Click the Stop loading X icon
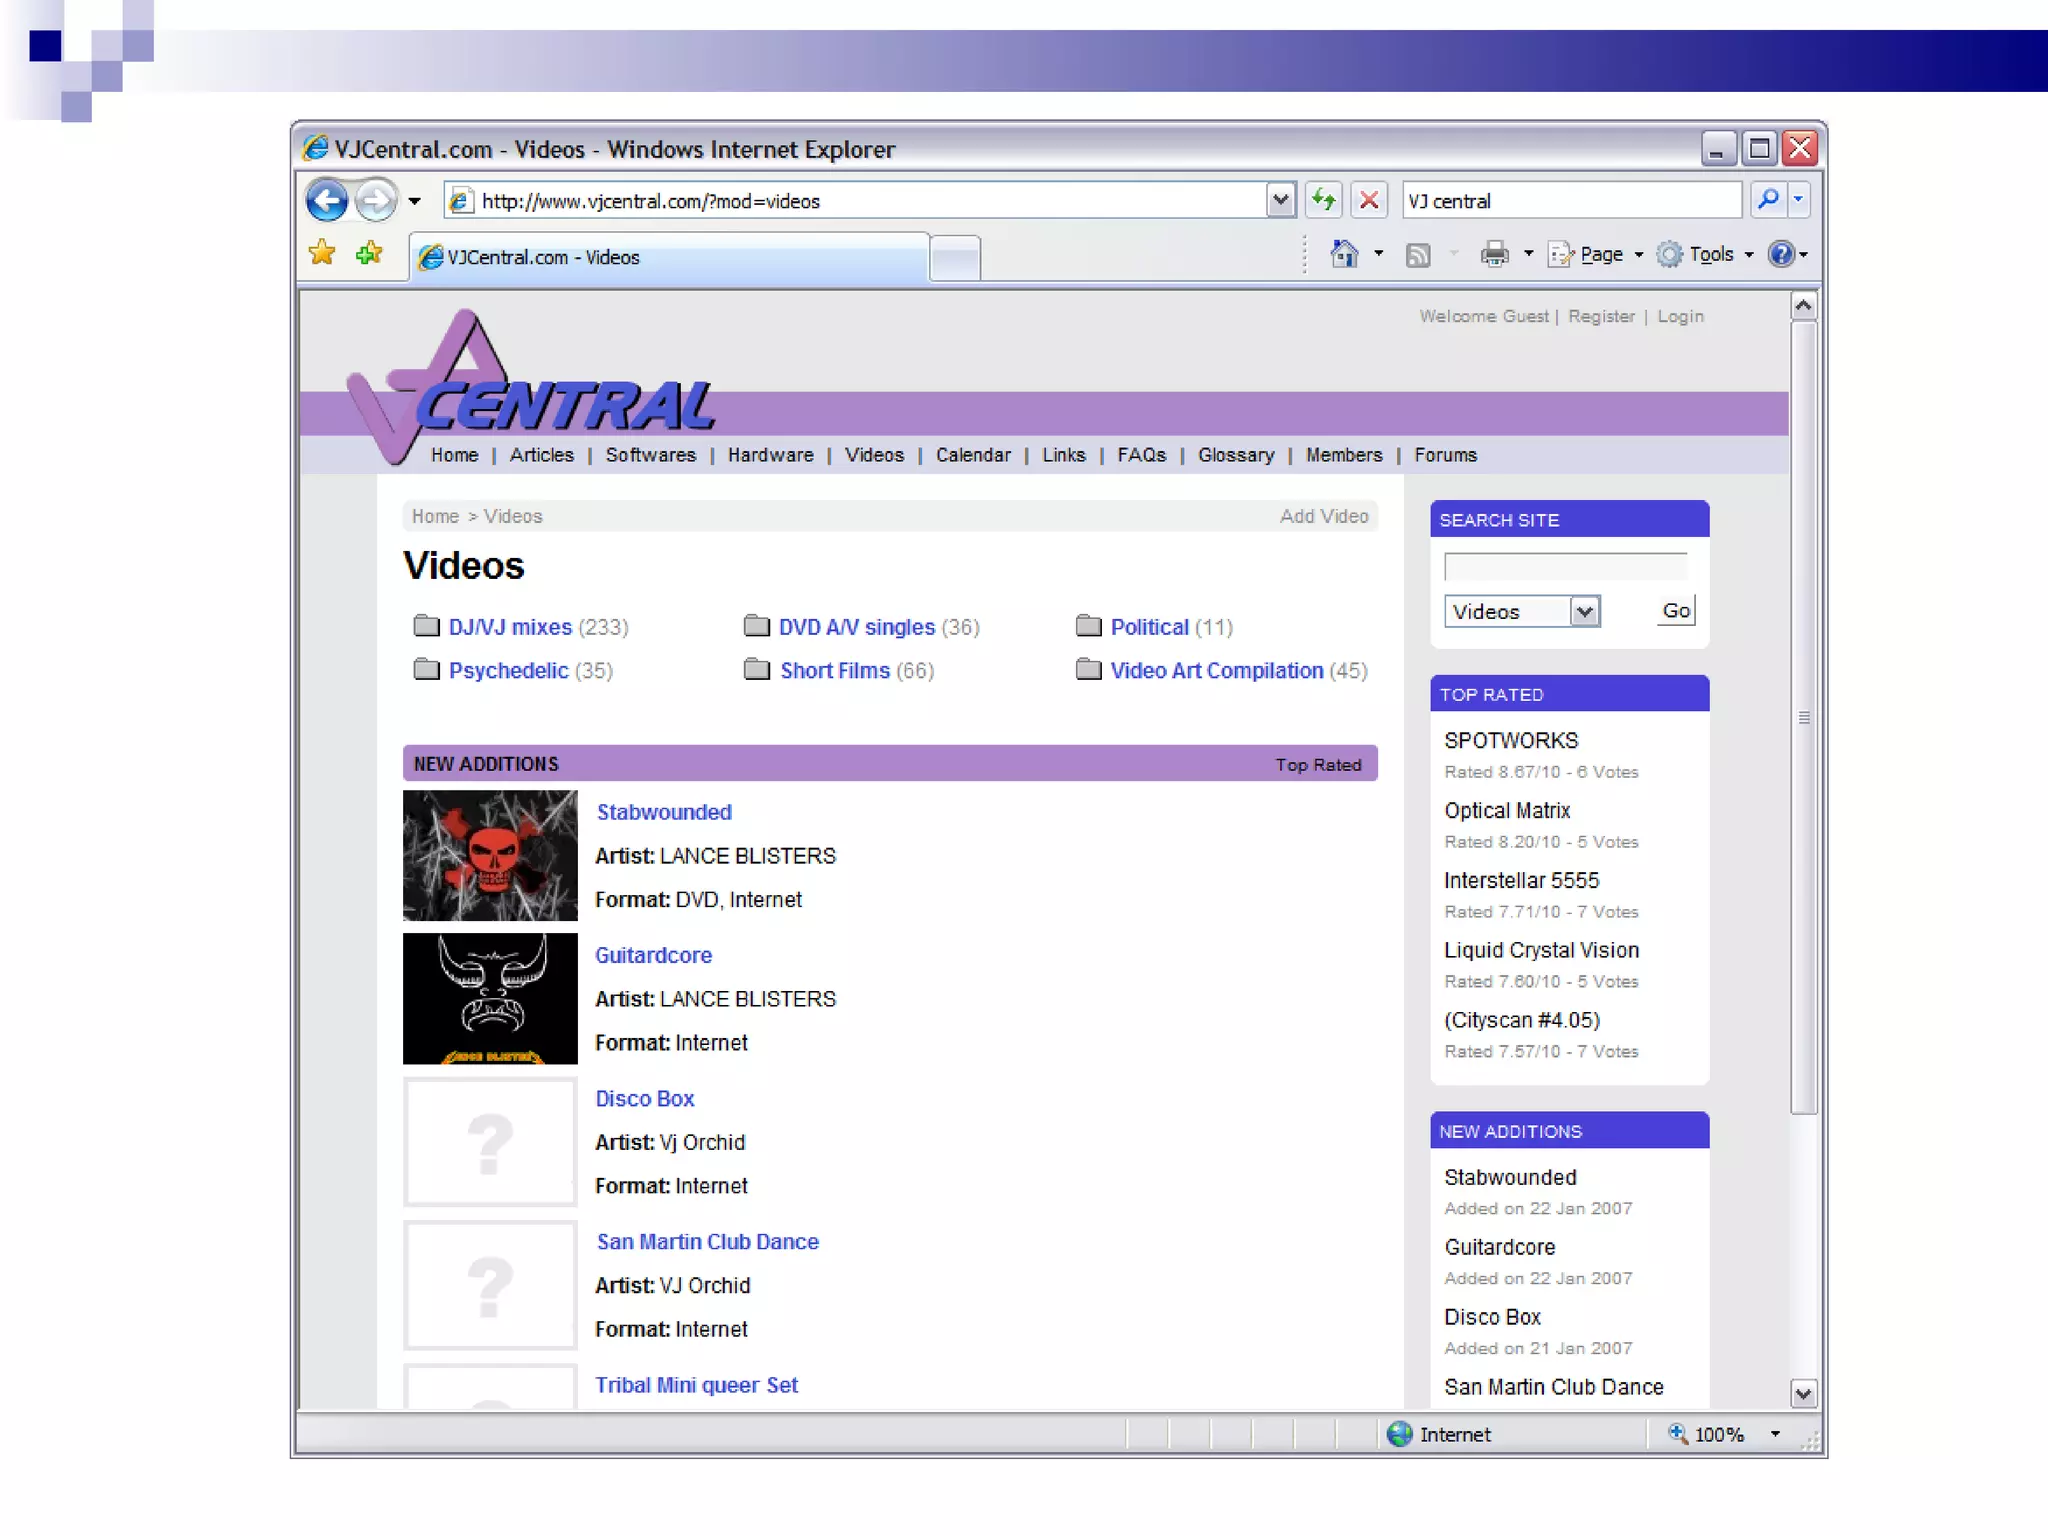Image resolution: width=2048 pixels, height=1536 pixels. point(1369,200)
